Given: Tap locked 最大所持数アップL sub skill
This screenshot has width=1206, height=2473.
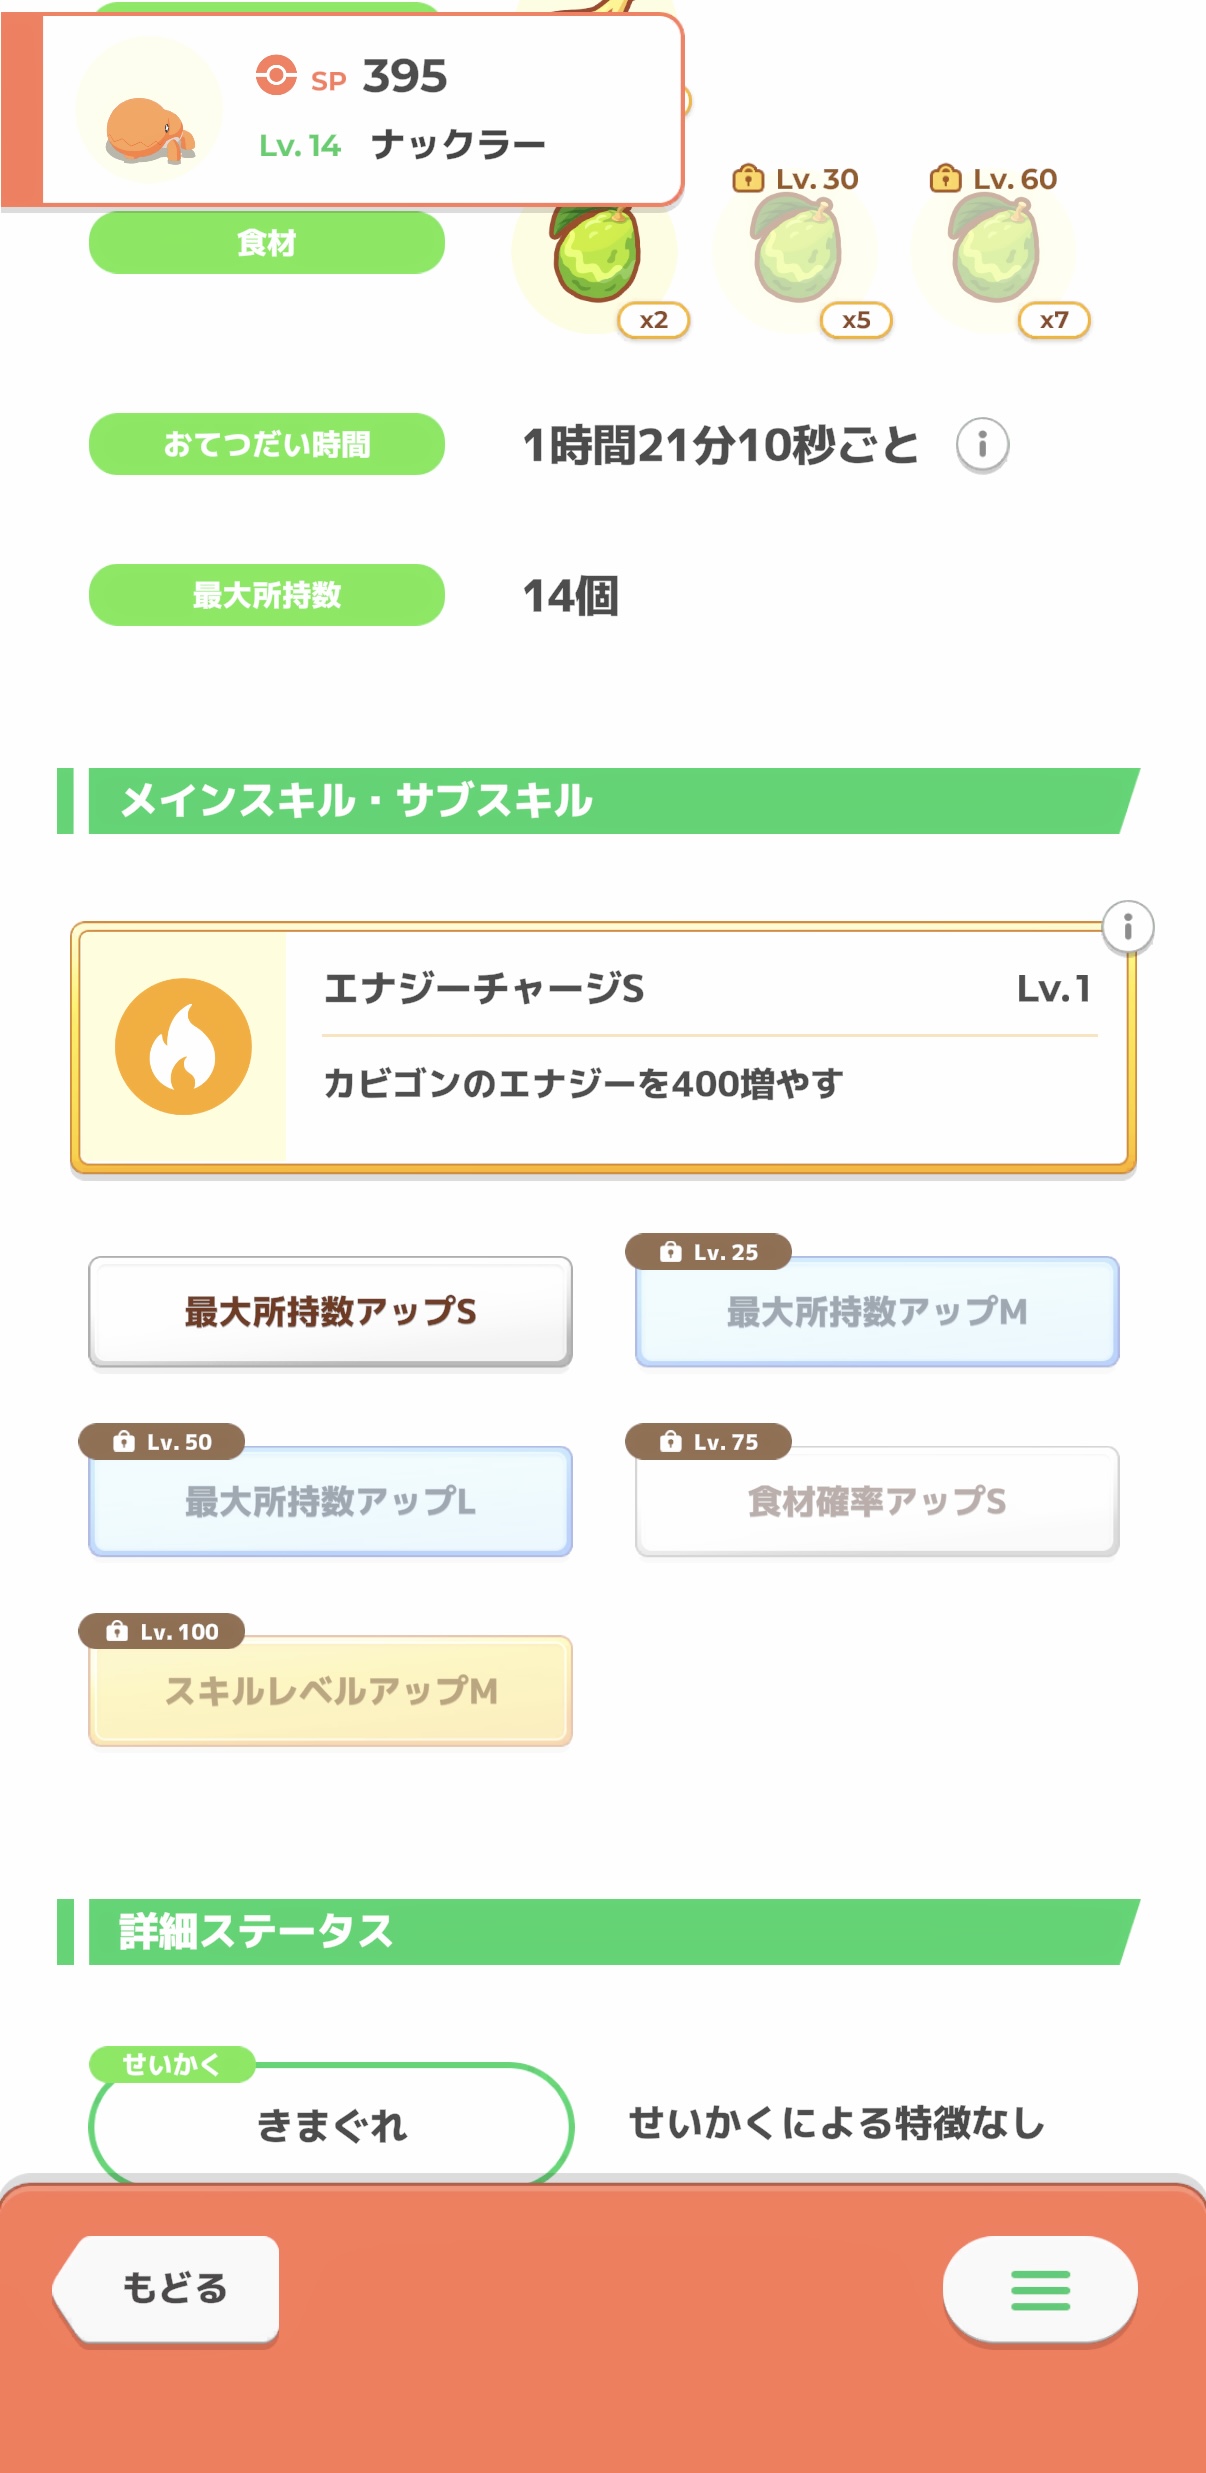Looking at the screenshot, I should tap(330, 1501).
